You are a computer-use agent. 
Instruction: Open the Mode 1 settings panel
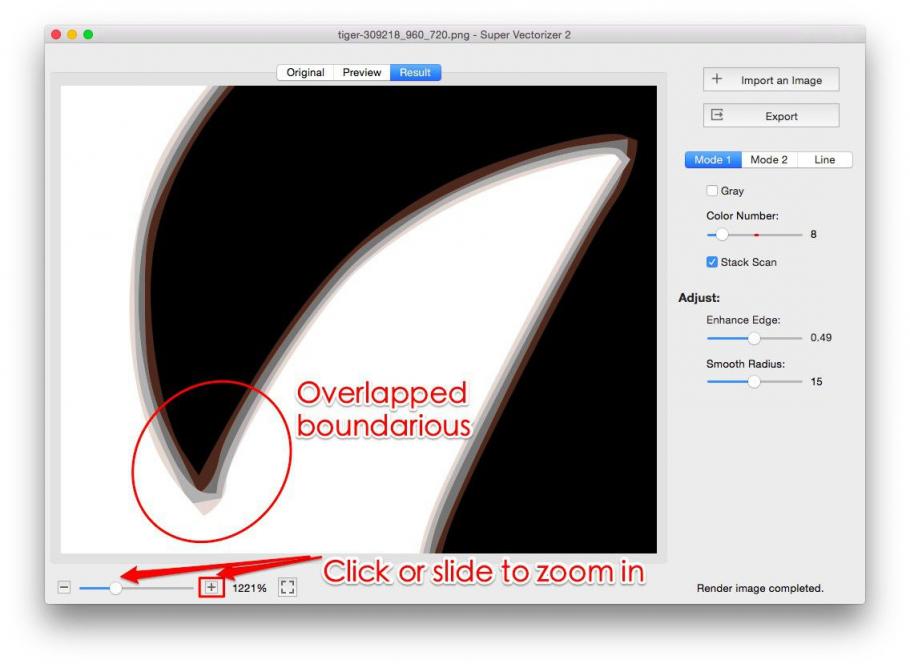pos(712,159)
